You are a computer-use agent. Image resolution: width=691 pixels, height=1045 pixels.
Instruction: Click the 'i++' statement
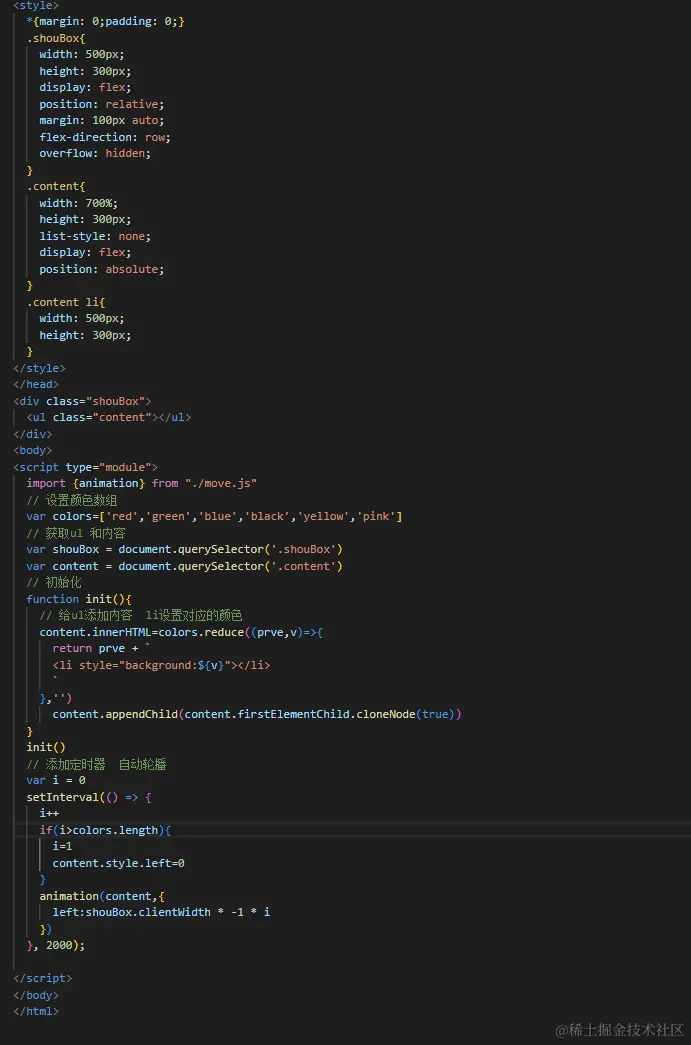click(x=49, y=813)
